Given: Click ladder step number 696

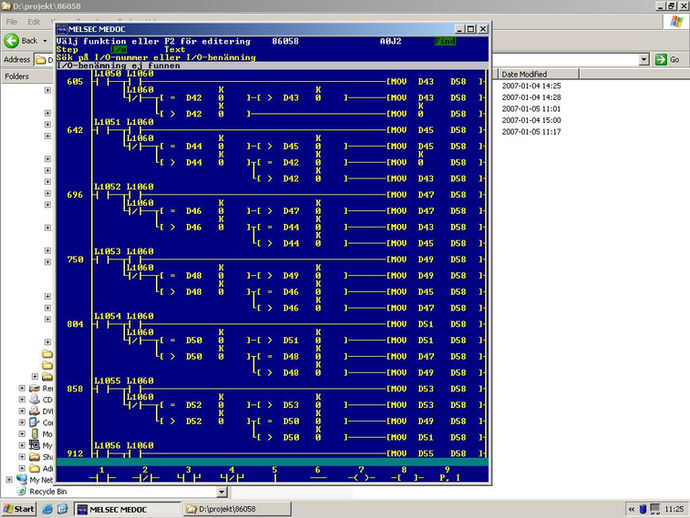Looking at the screenshot, I should [x=75, y=195].
